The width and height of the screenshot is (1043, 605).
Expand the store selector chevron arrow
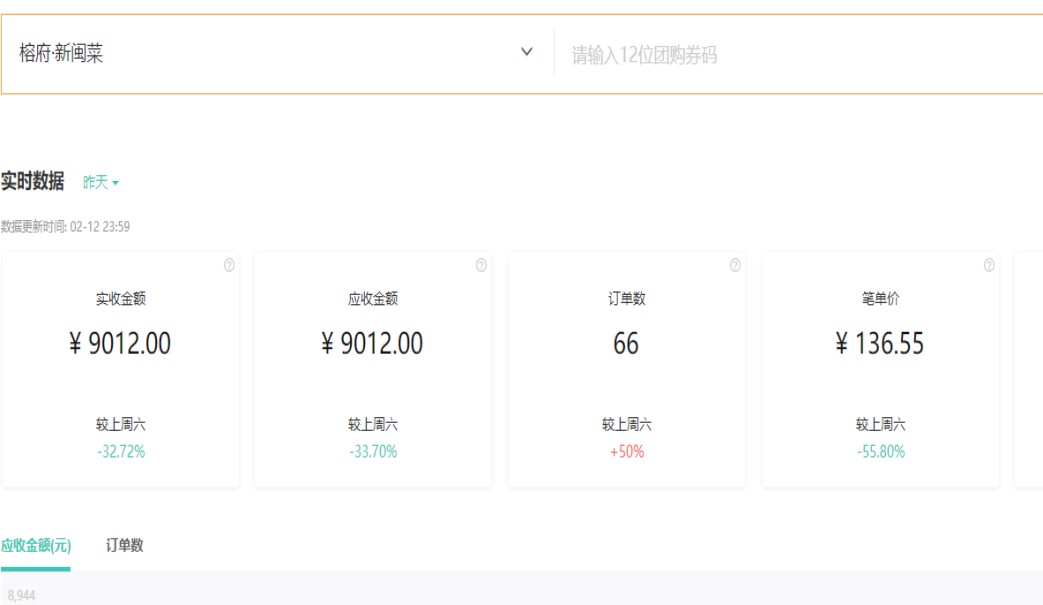point(527,53)
